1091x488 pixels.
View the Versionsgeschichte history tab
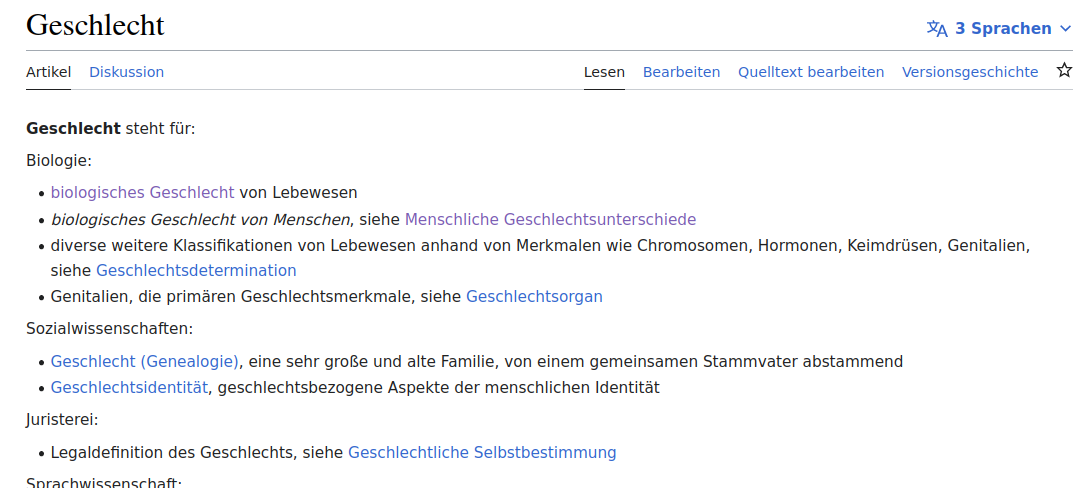(970, 72)
